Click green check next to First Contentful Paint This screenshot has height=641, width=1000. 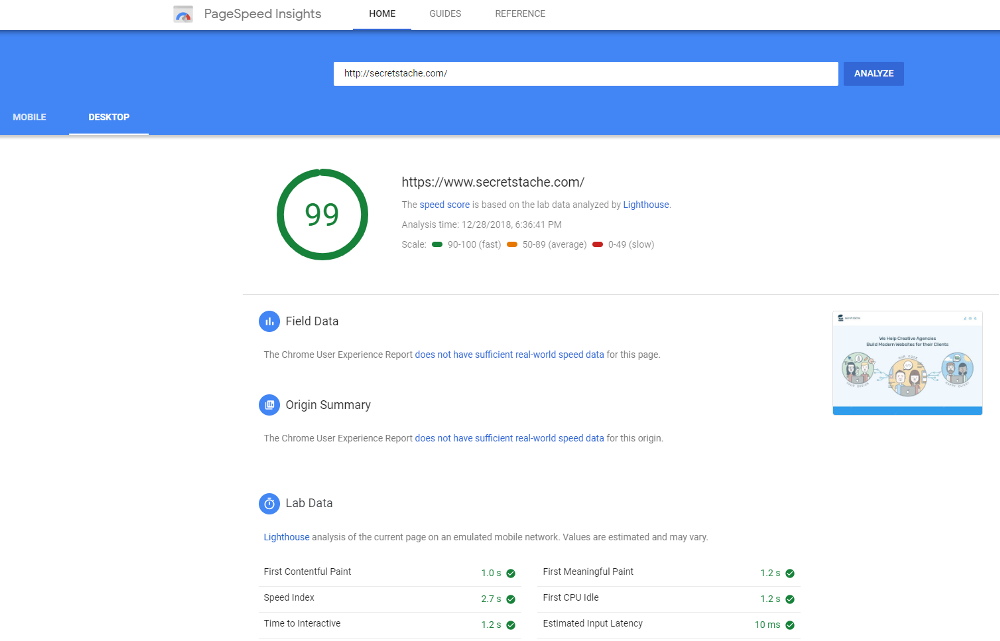pos(511,573)
